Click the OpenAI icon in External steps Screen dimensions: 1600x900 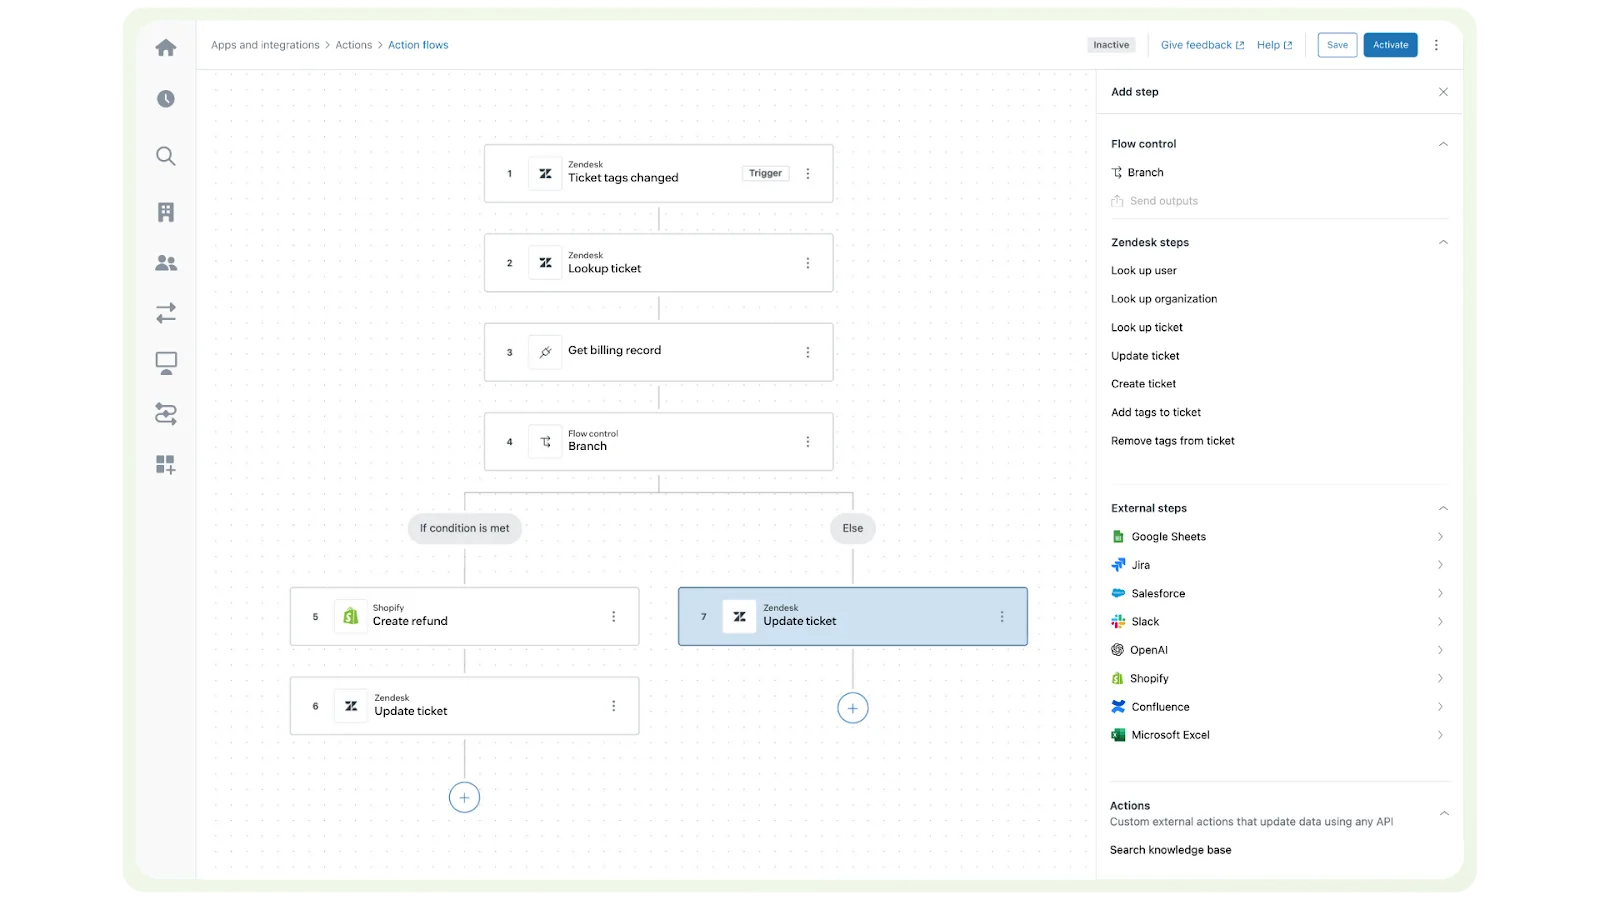click(x=1117, y=649)
